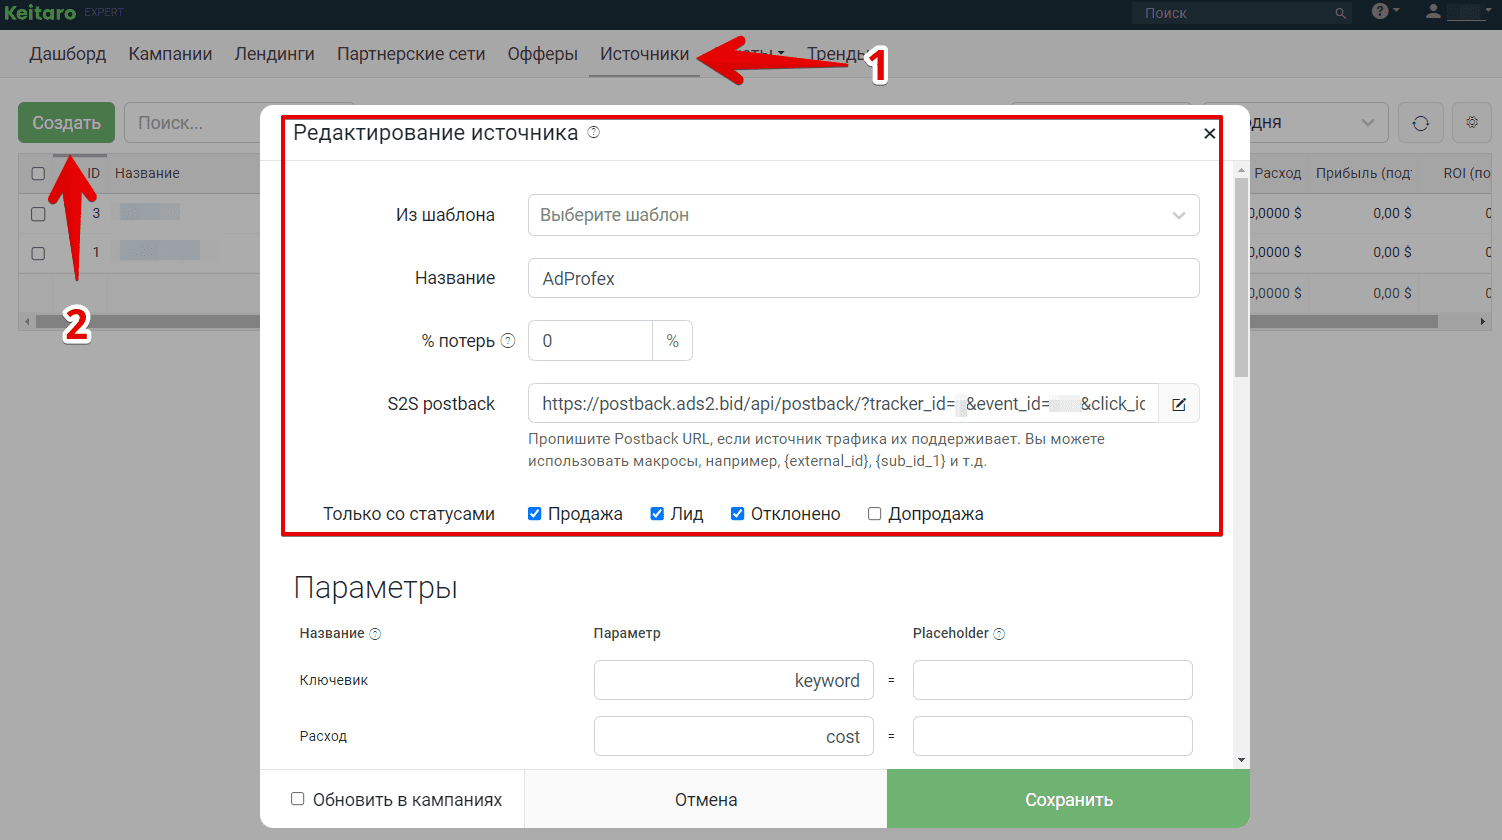Open the user account menu icon
The height and width of the screenshot is (840, 1502).
(1433, 11)
